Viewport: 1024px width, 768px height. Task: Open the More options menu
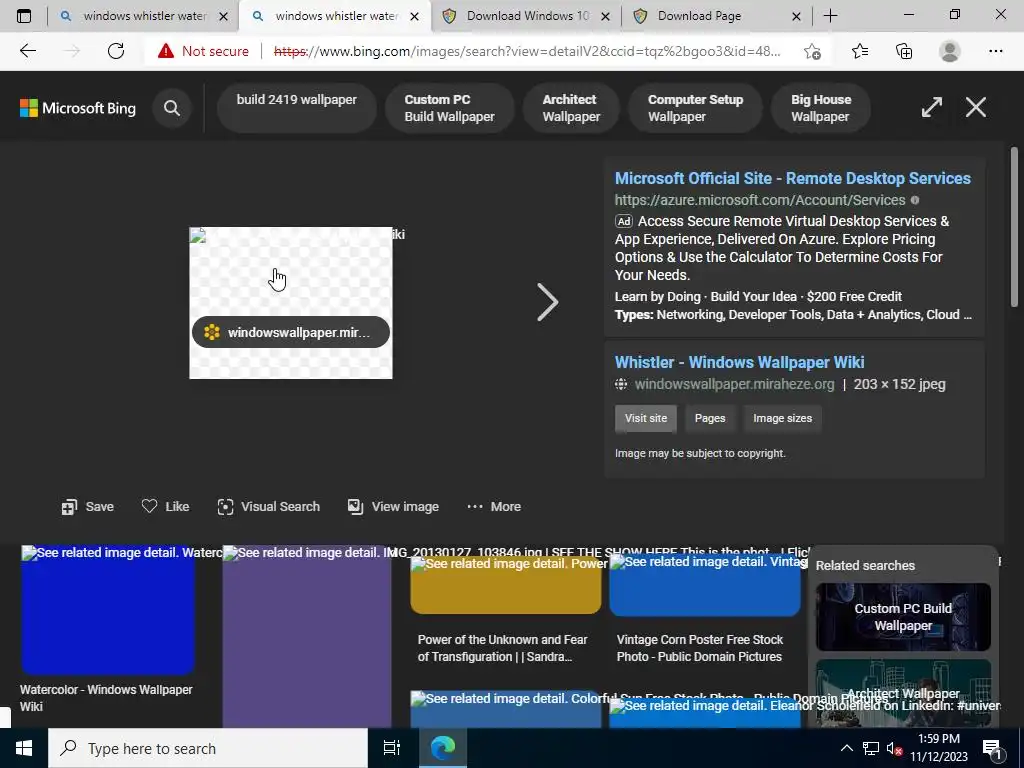(x=494, y=507)
